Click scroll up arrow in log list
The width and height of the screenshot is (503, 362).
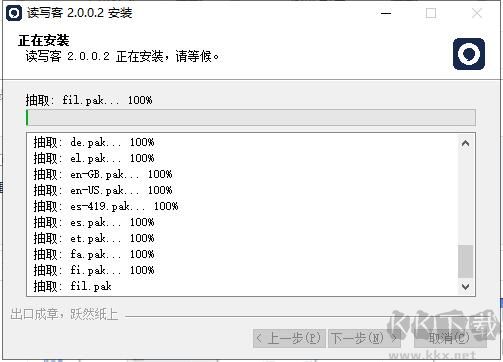point(466,144)
